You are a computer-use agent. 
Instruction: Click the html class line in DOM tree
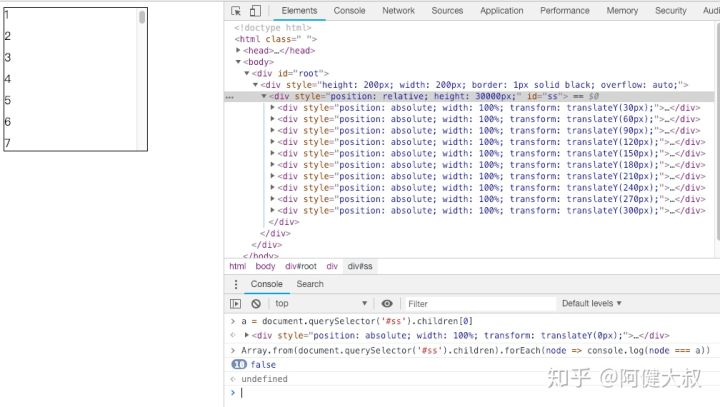[x=276, y=39]
